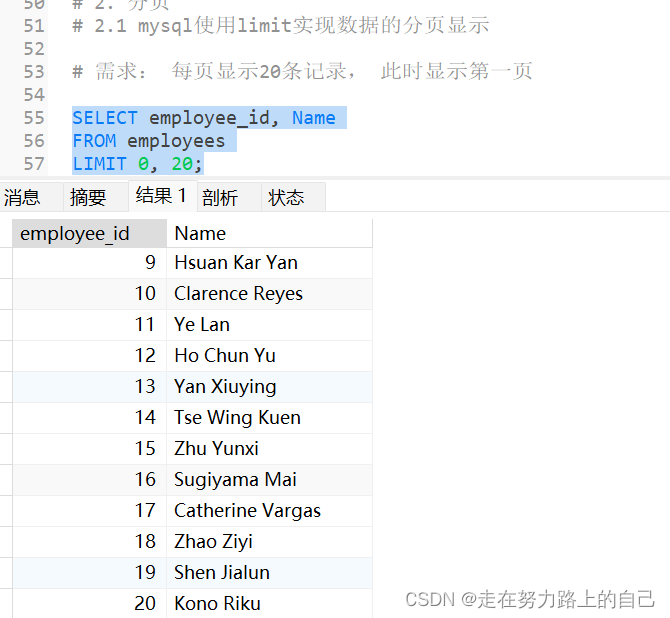
Task: Select the cell Hsuan Kar Yan
Action: point(270,263)
